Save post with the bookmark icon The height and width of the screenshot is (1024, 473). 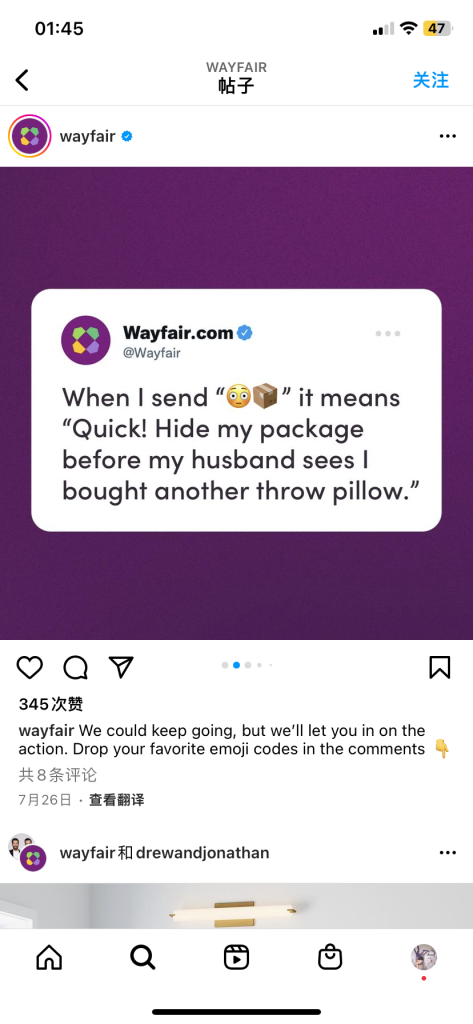[440, 667]
